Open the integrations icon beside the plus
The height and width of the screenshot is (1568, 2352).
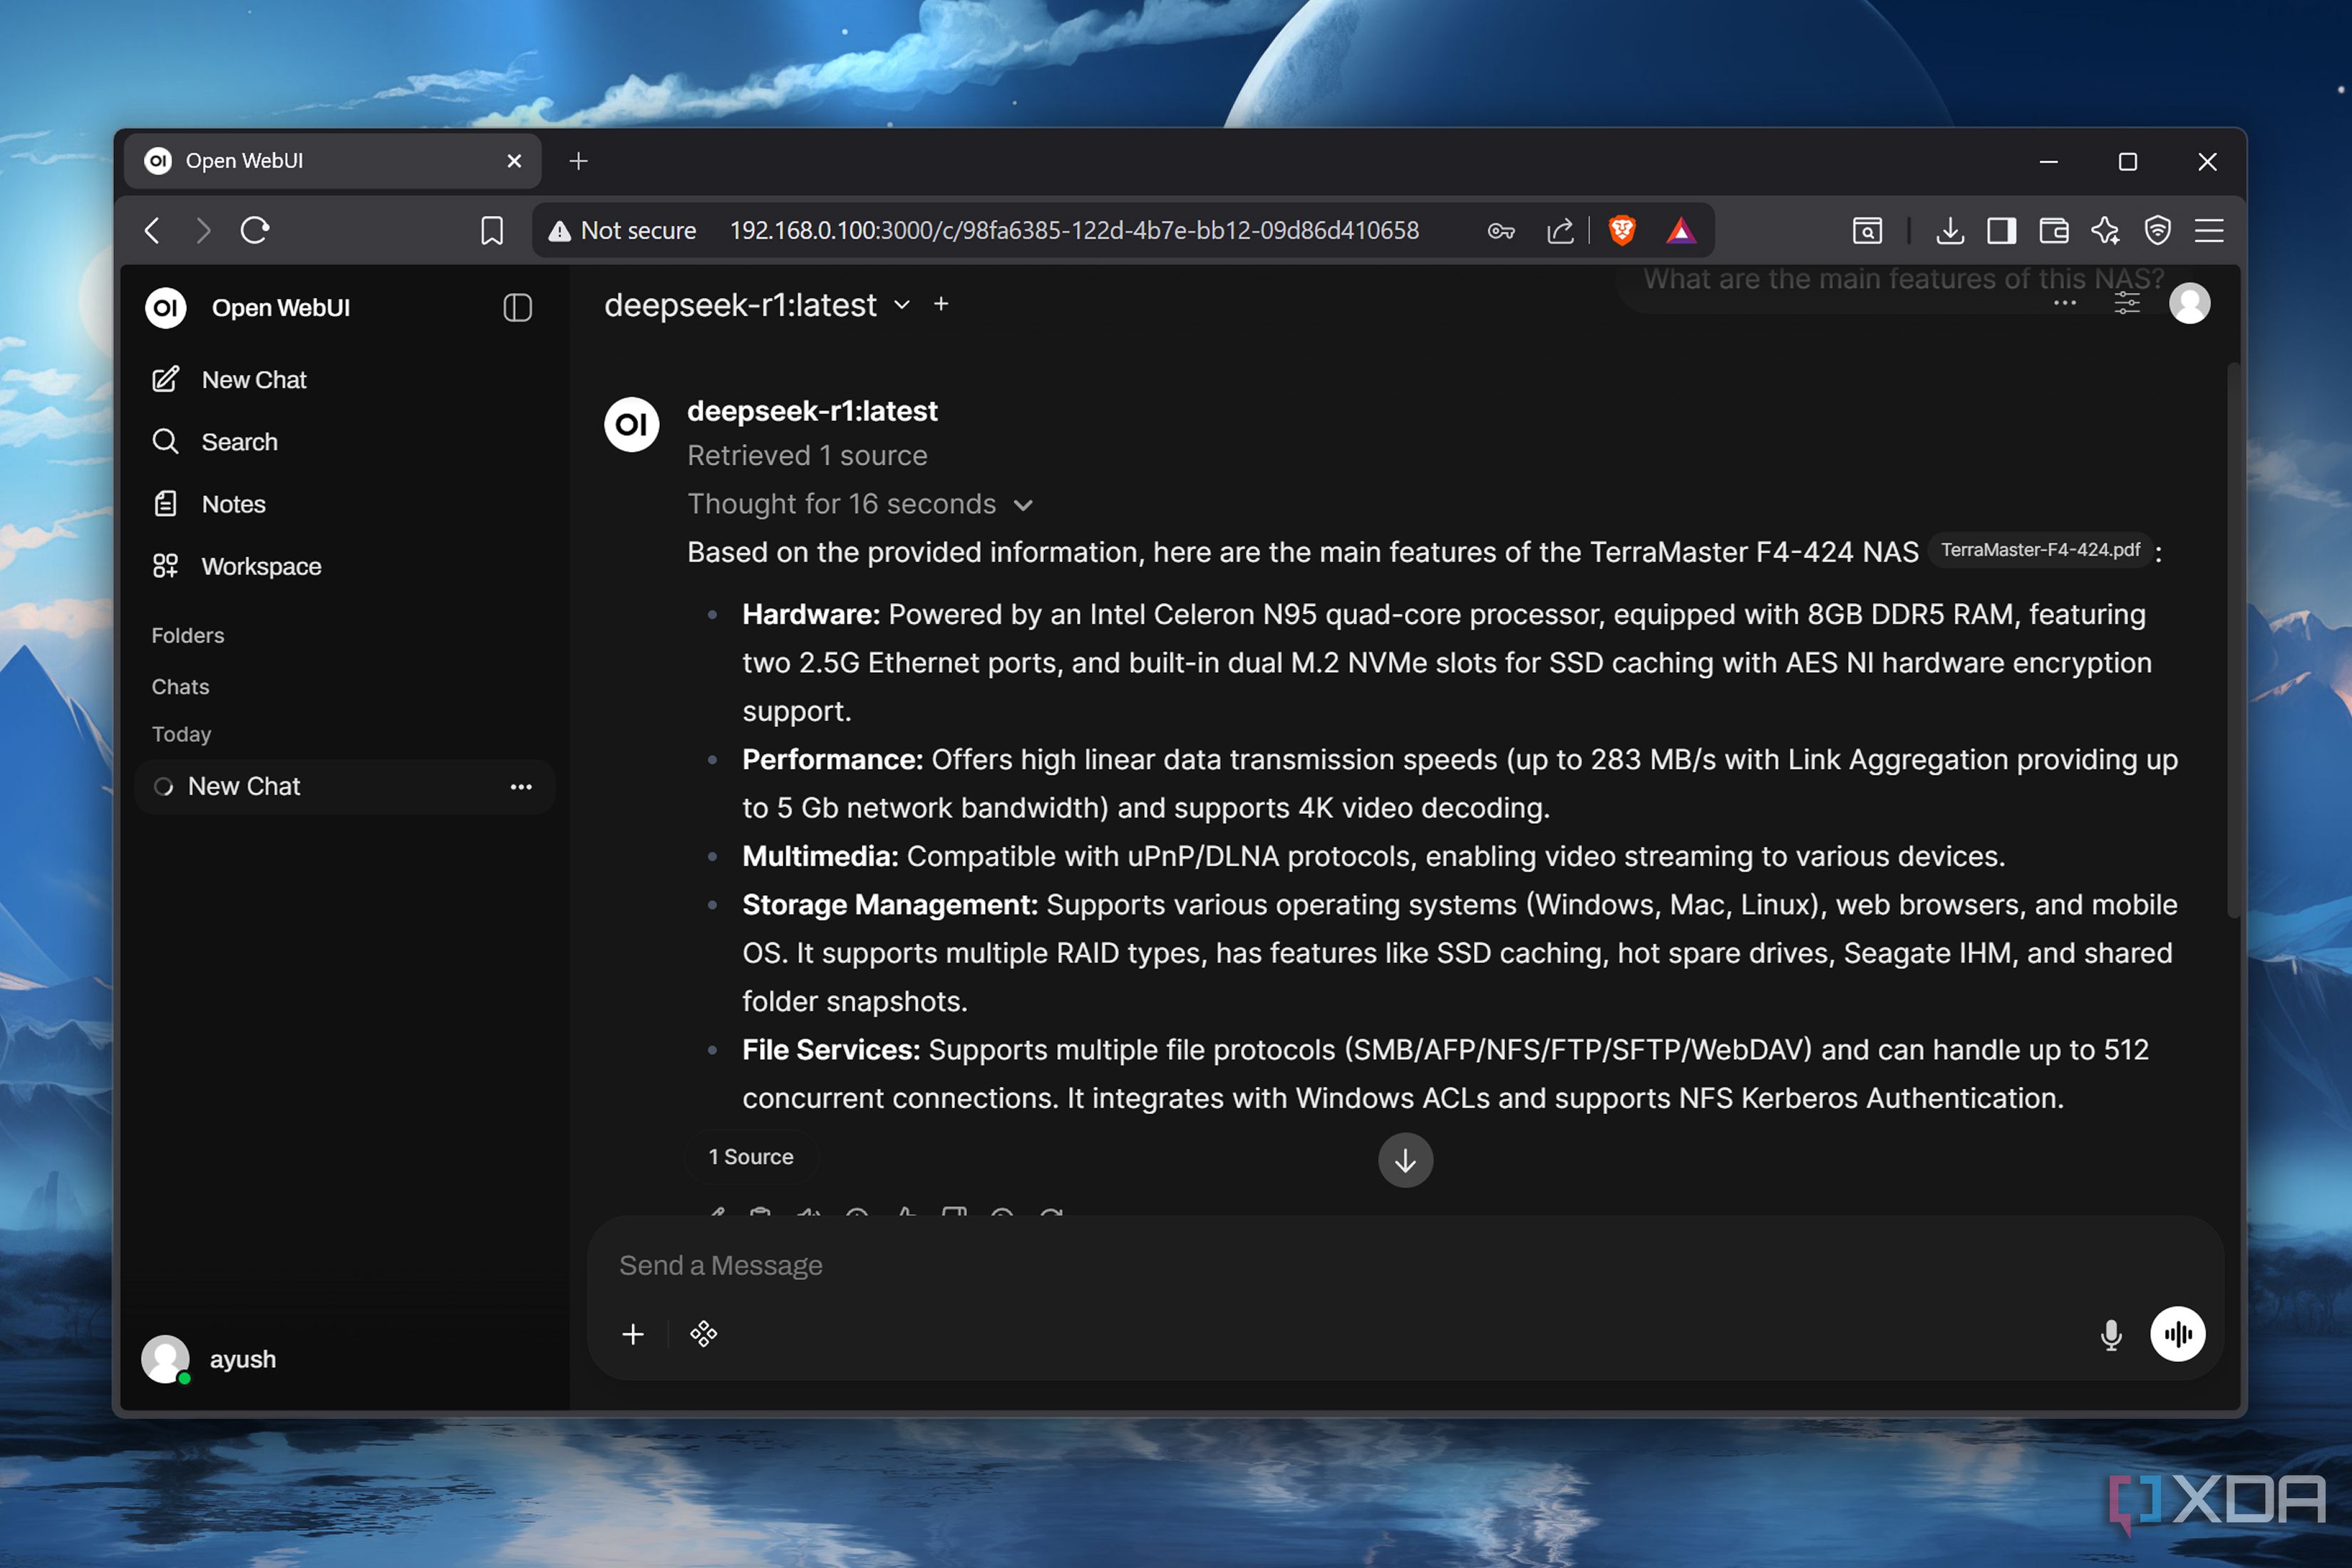pyautogui.click(x=703, y=1334)
